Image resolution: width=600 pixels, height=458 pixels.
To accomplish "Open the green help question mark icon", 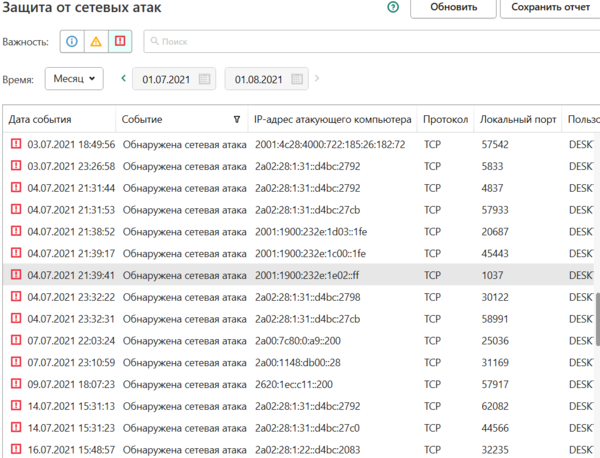I will [x=392, y=8].
